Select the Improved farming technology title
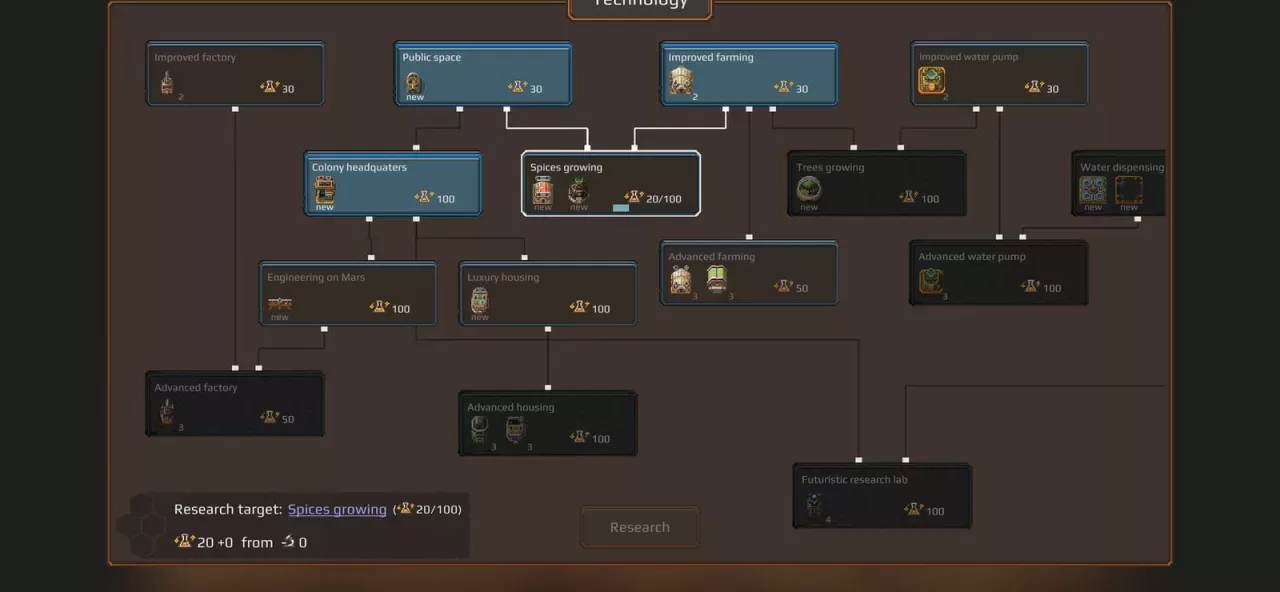Image resolution: width=1280 pixels, height=592 pixels. [x=711, y=58]
